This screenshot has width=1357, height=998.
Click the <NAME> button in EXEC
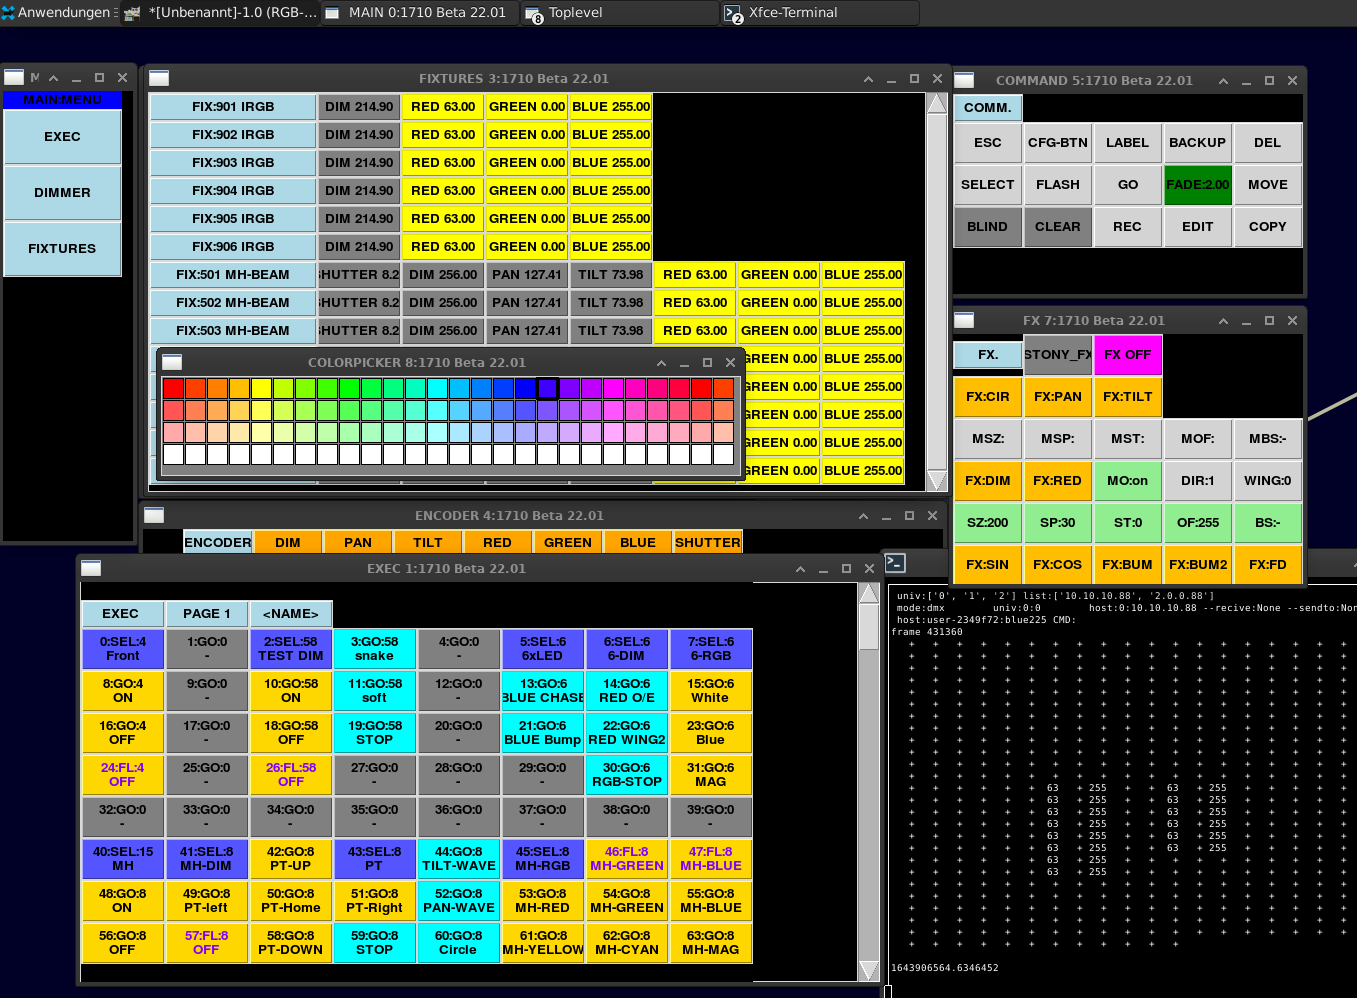click(x=291, y=614)
